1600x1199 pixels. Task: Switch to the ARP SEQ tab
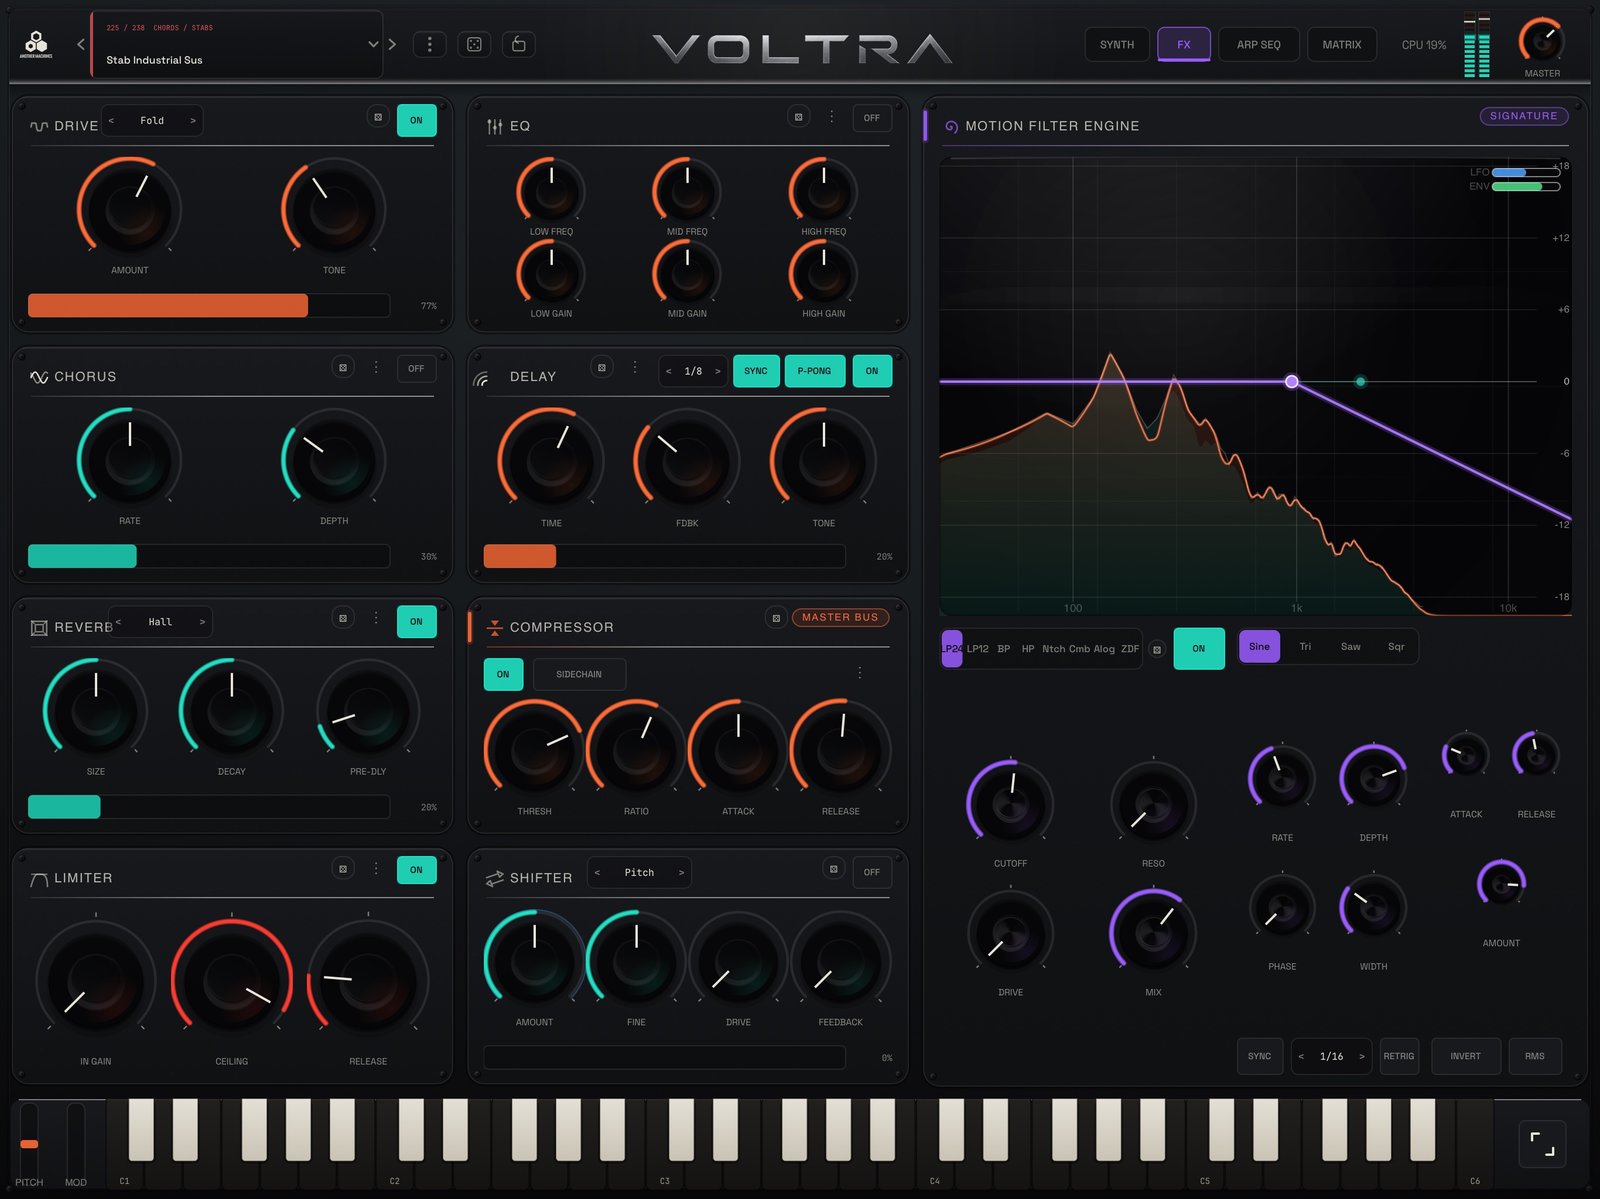coord(1258,45)
